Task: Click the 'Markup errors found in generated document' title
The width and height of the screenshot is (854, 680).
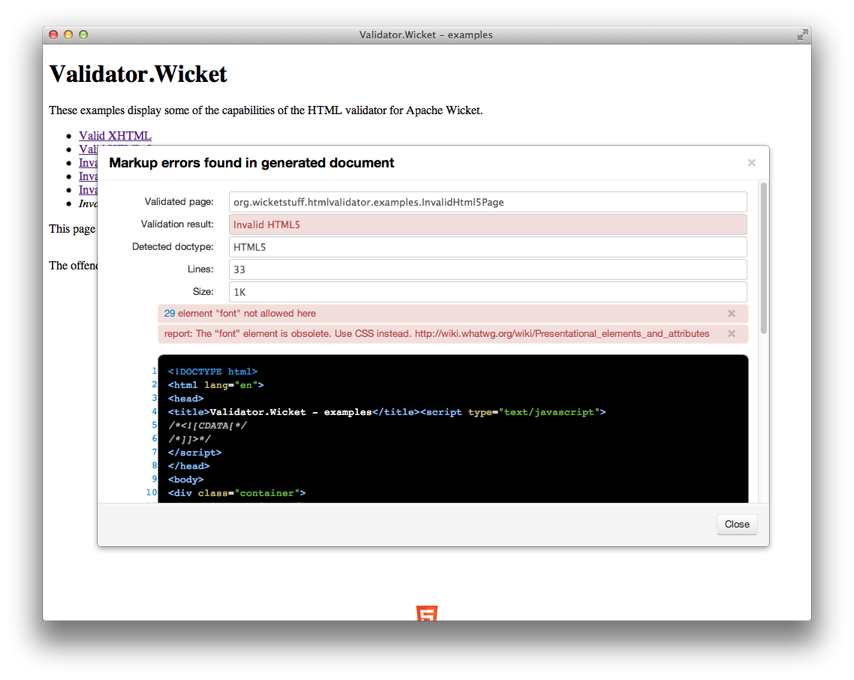Action: (252, 163)
